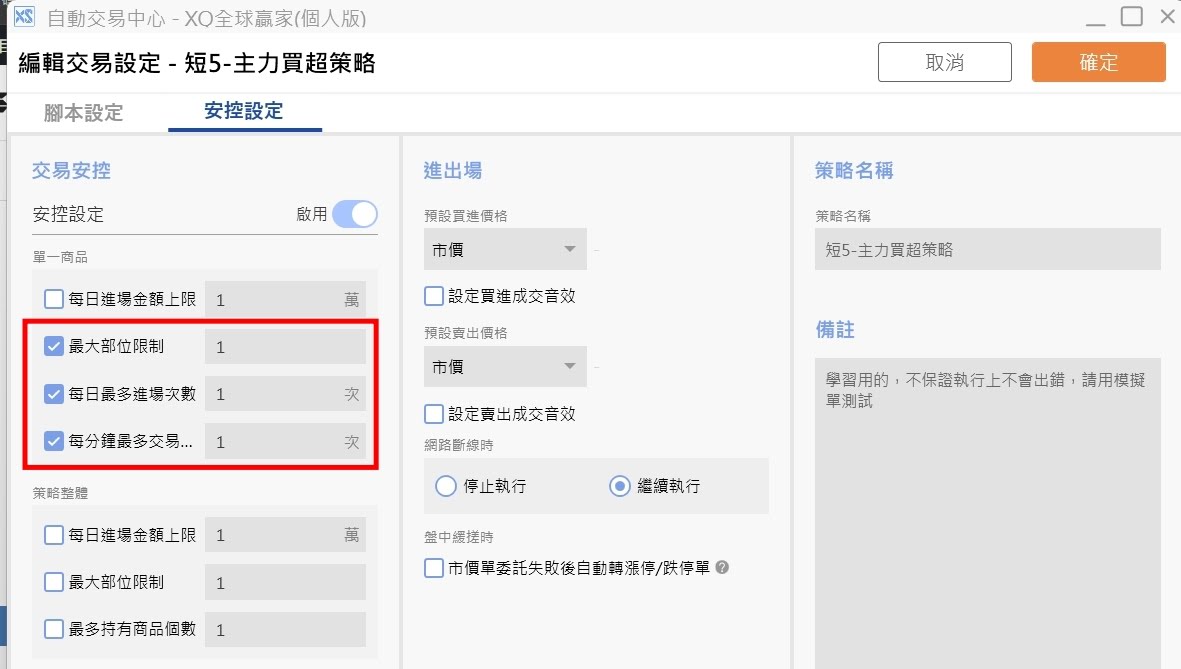Uncheck 單一商品 最大部位限制 checkbox
The width and height of the screenshot is (1181, 669).
click(54, 347)
